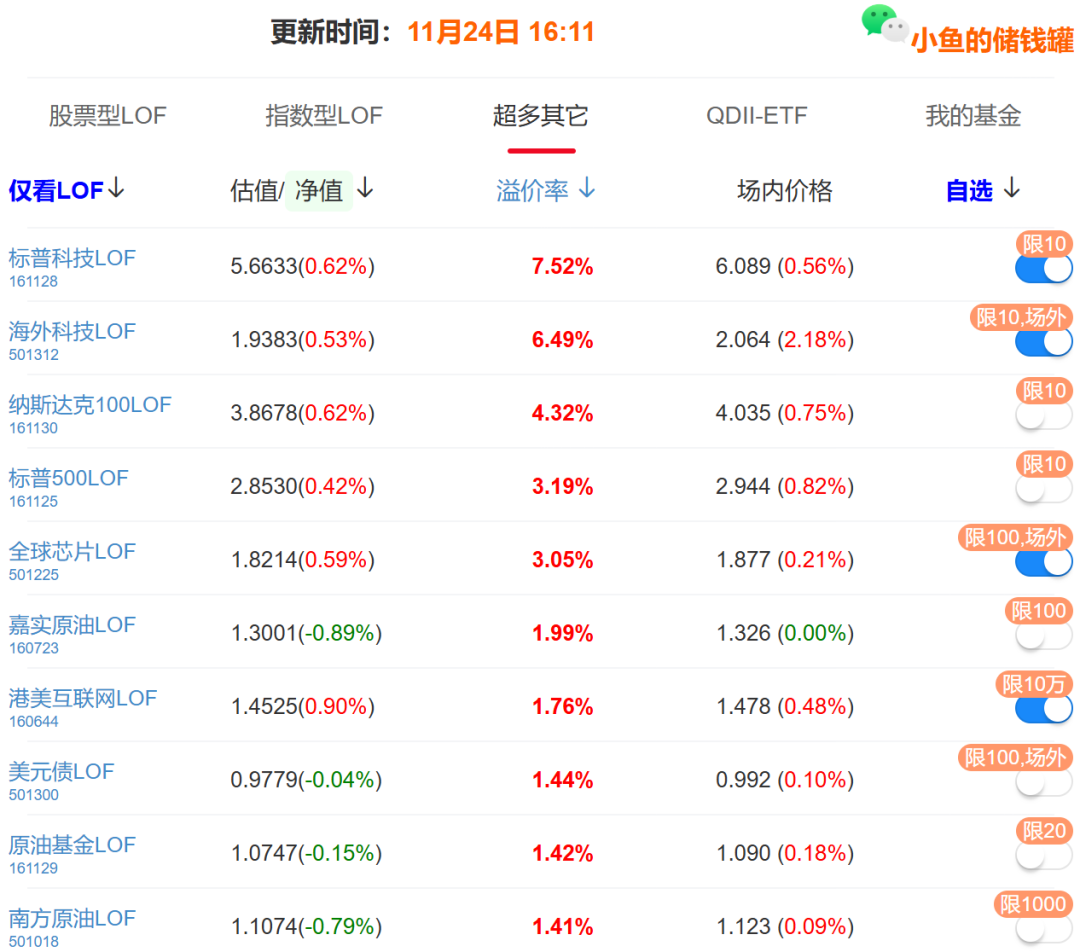Disable the toggle for 标普科技LOF
This screenshot has width=1080, height=952.
coord(1043,268)
